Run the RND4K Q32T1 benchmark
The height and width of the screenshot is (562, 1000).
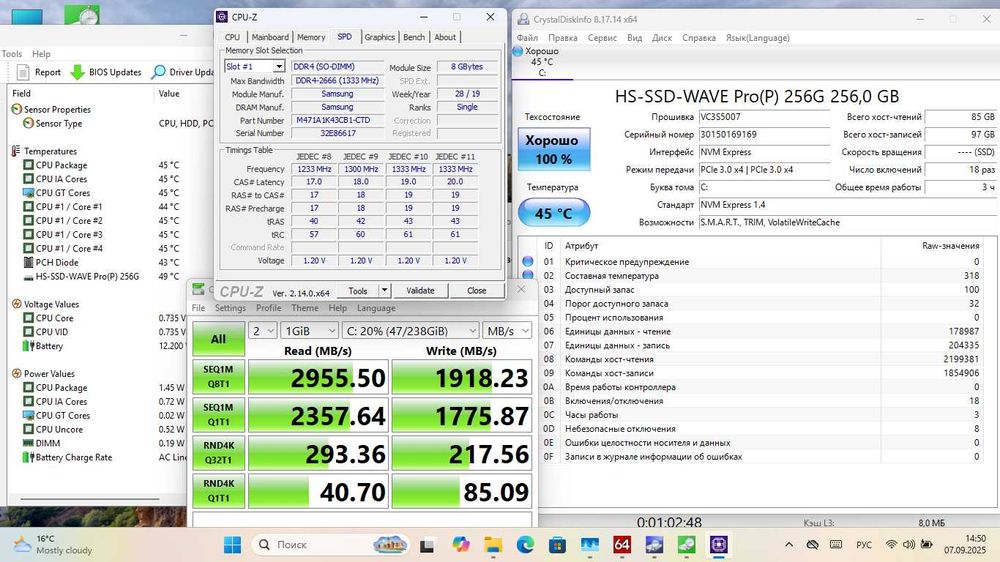click(218, 453)
